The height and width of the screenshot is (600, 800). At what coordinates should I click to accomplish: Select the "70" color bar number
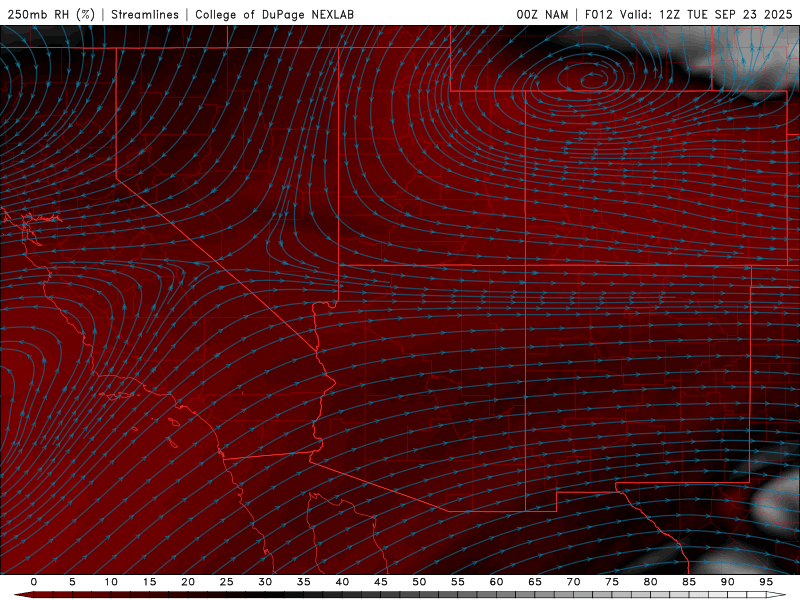[573, 582]
